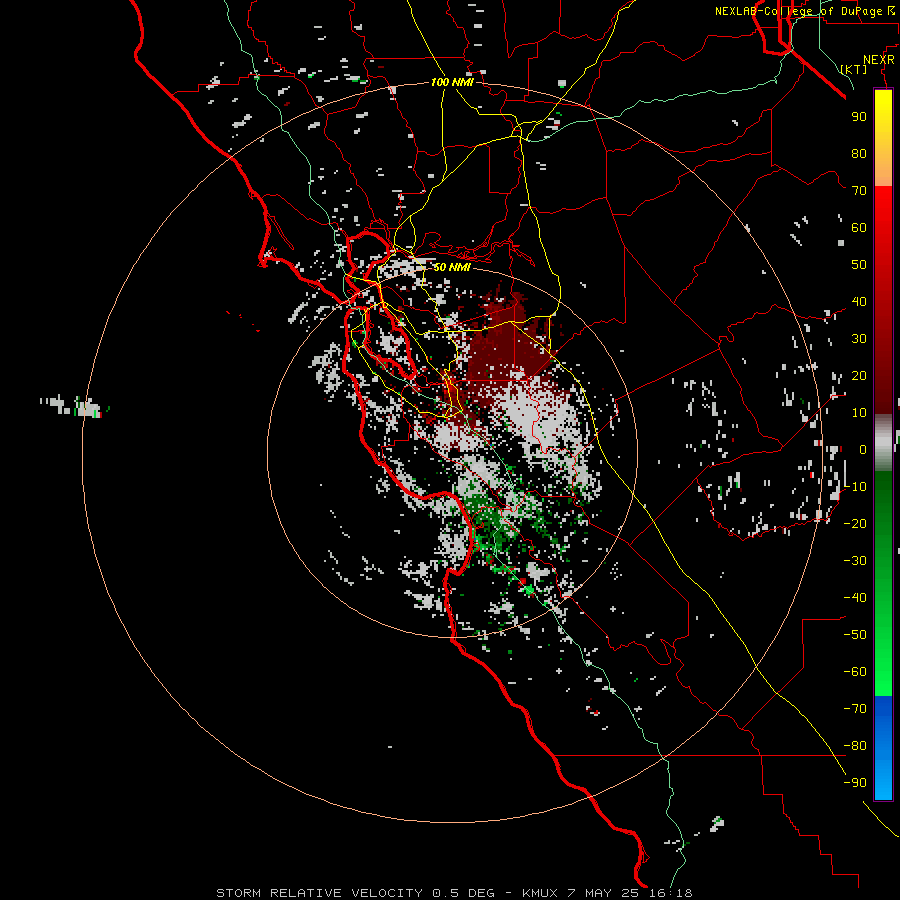Click the -80 value on velocity scale
This screenshot has width=900, height=900.
[x=855, y=746]
